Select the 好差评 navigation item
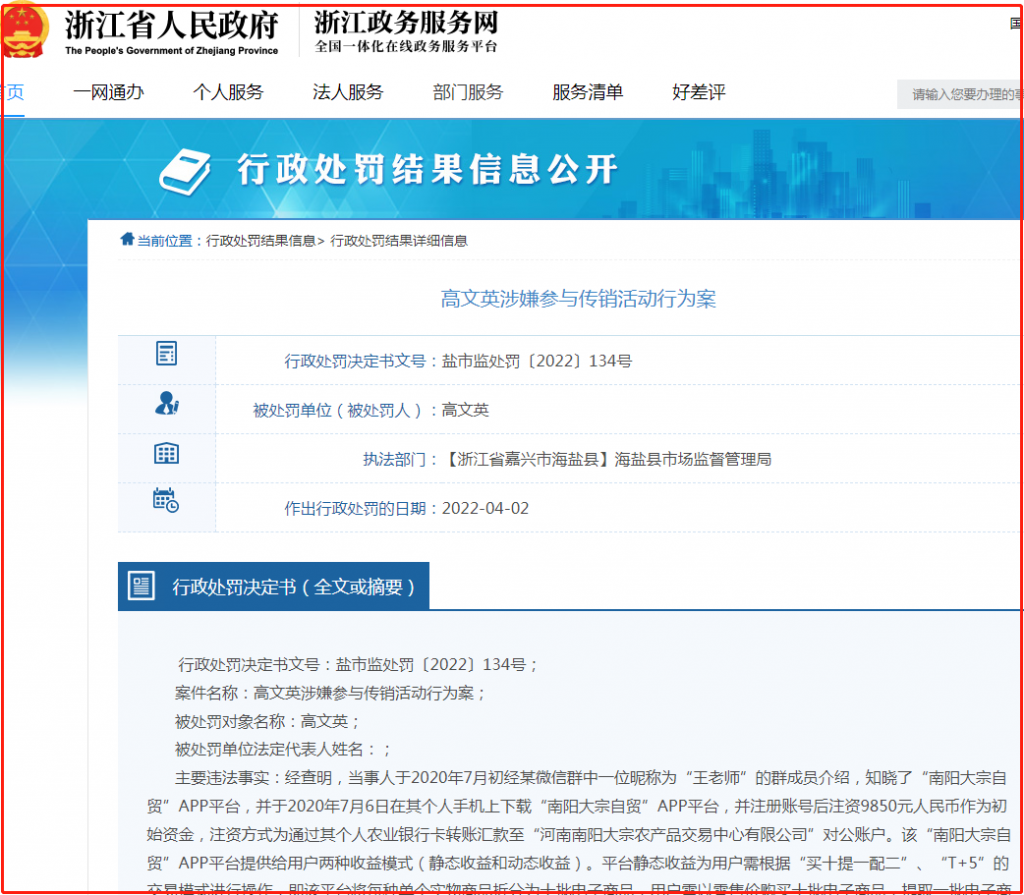The height and width of the screenshot is (895, 1024). 699,93
